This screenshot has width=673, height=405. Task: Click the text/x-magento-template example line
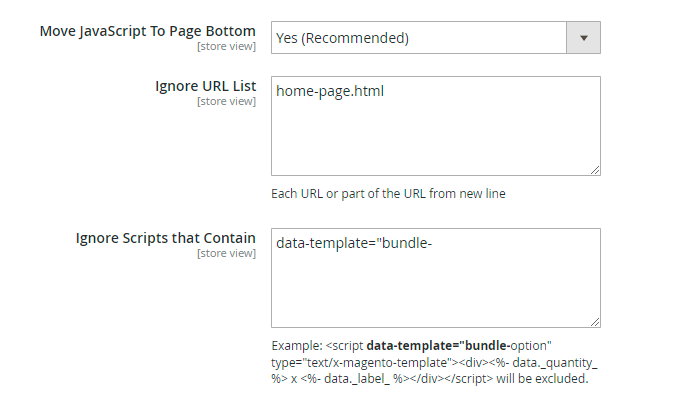[359, 362]
